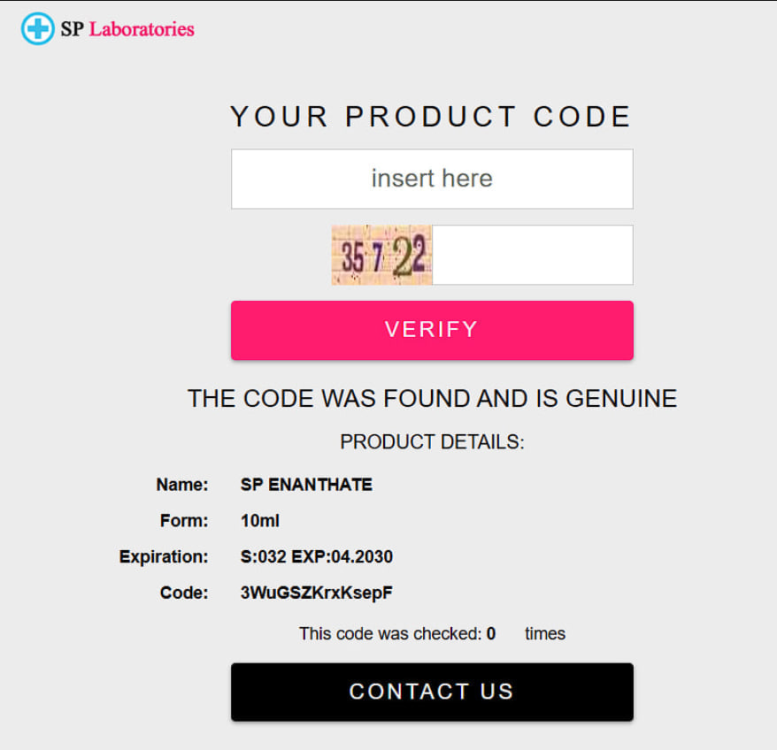
Task: Click the blue plus logo icon
Action: pos(38,29)
